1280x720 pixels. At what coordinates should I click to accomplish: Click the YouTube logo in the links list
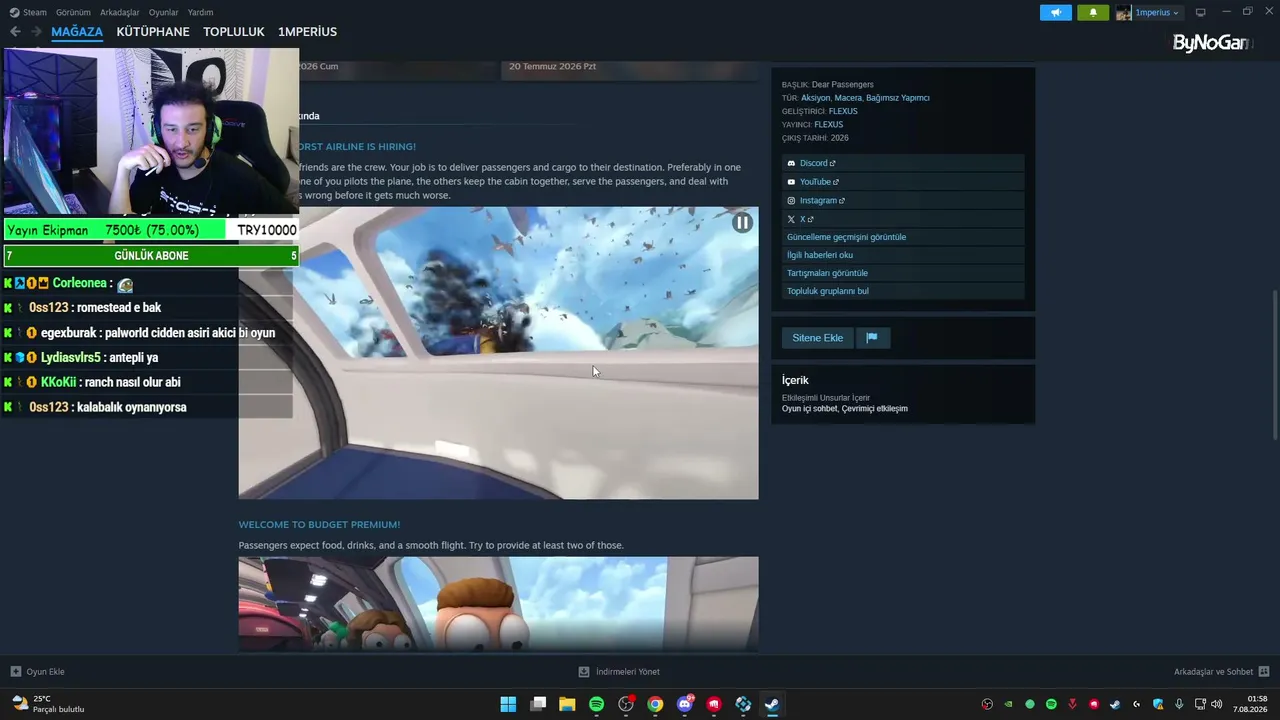pos(791,182)
